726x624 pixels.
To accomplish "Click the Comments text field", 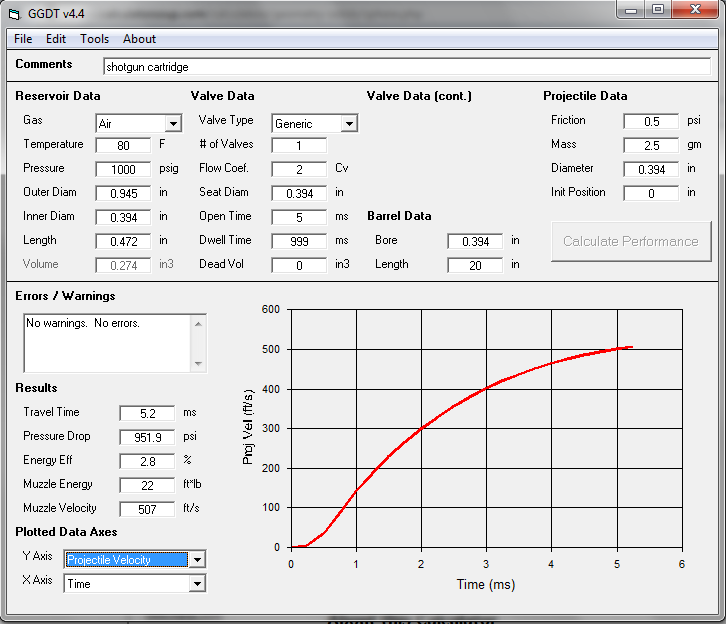I will pyautogui.click(x=407, y=67).
